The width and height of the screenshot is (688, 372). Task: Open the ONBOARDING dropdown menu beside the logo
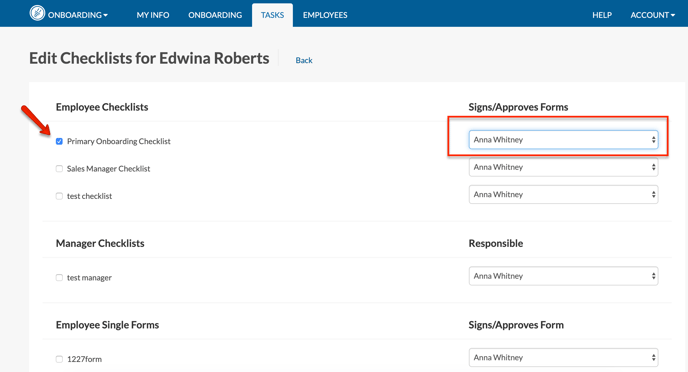coord(78,15)
